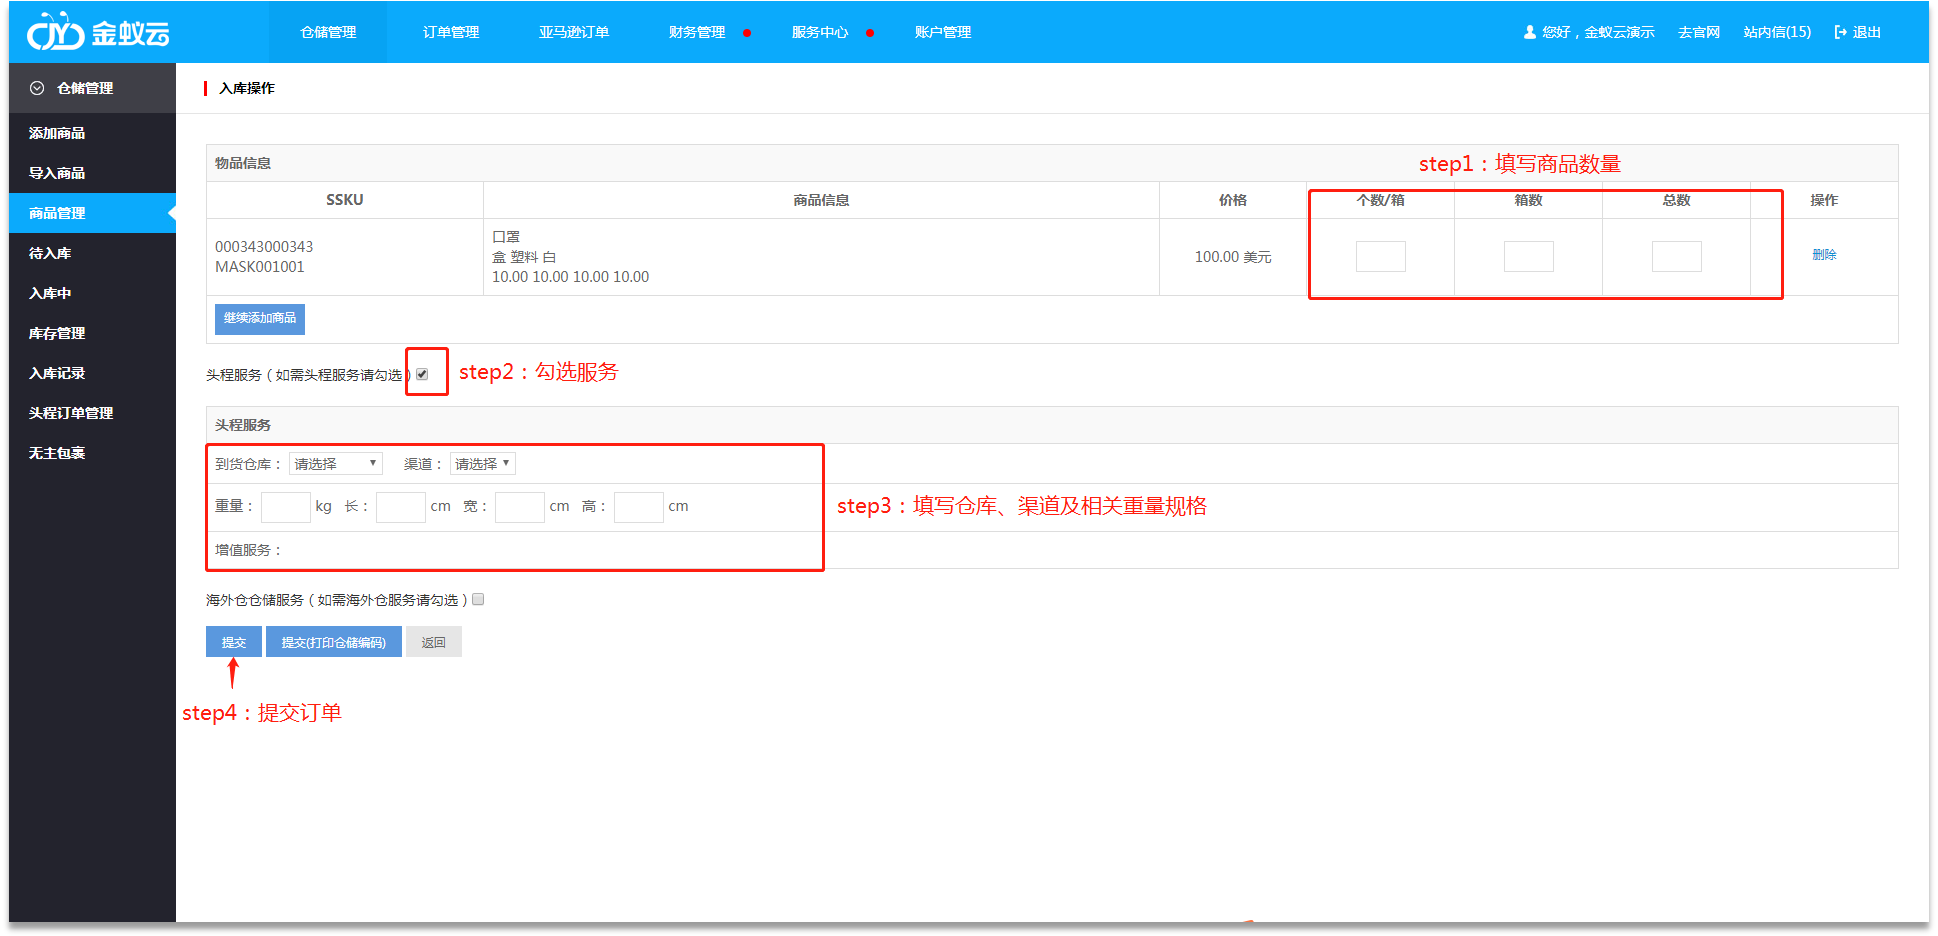The width and height of the screenshot is (1938, 936).
Task: Open 站内信(15) messages link
Action: (x=1776, y=32)
